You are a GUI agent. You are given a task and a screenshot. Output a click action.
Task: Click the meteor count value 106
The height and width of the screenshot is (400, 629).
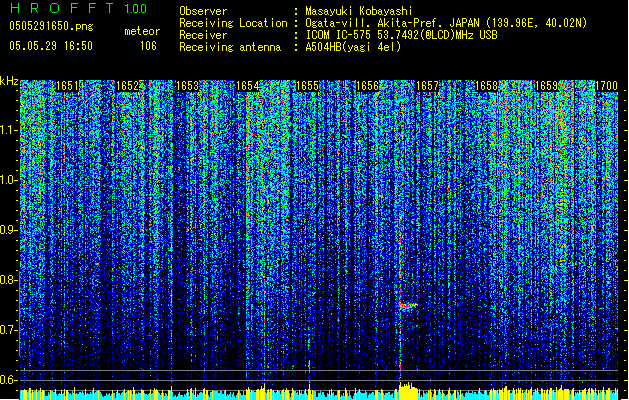tap(148, 46)
